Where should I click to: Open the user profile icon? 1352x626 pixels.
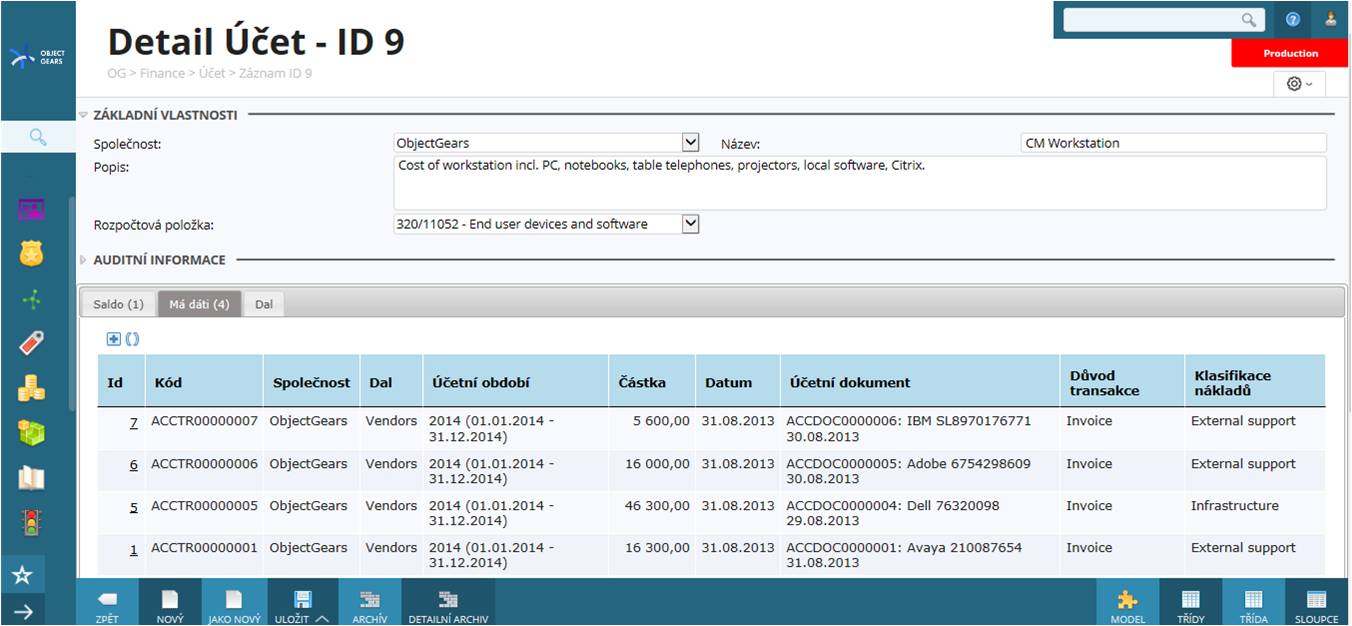click(1330, 19)
